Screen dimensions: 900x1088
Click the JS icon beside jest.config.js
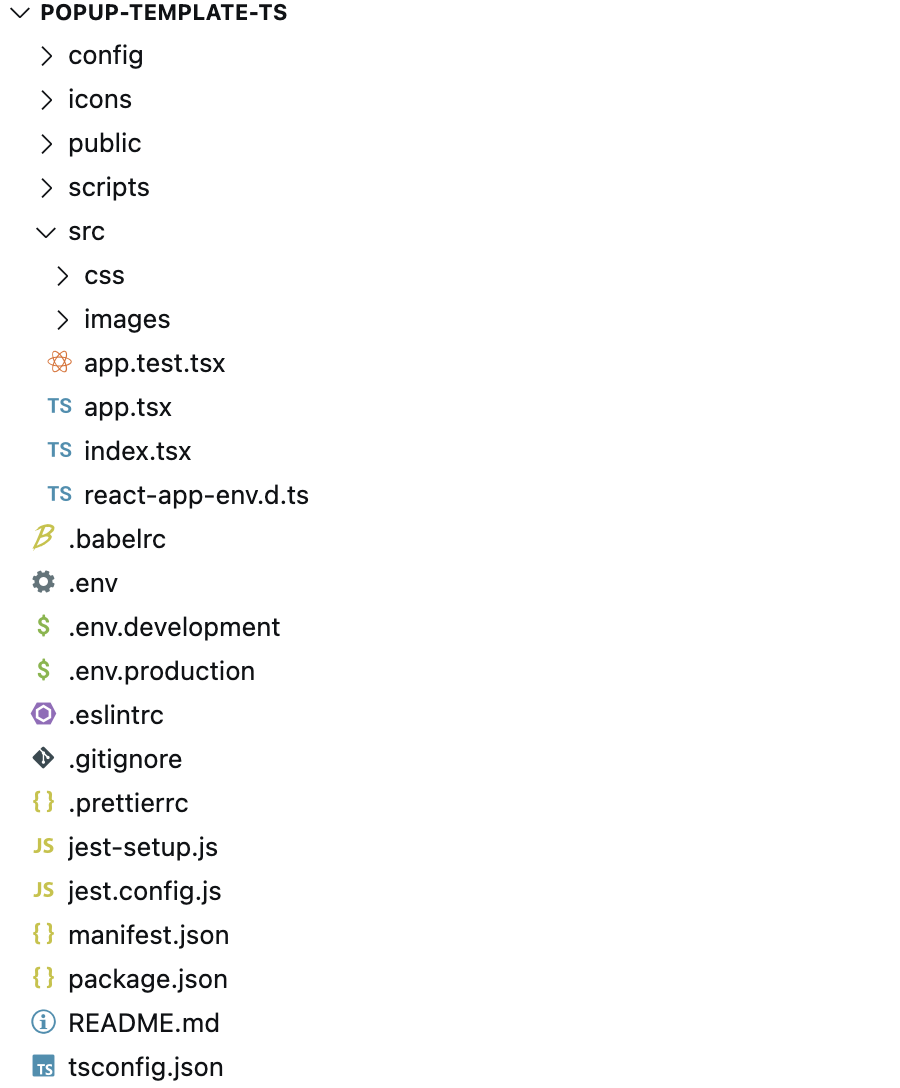point(43,890)
